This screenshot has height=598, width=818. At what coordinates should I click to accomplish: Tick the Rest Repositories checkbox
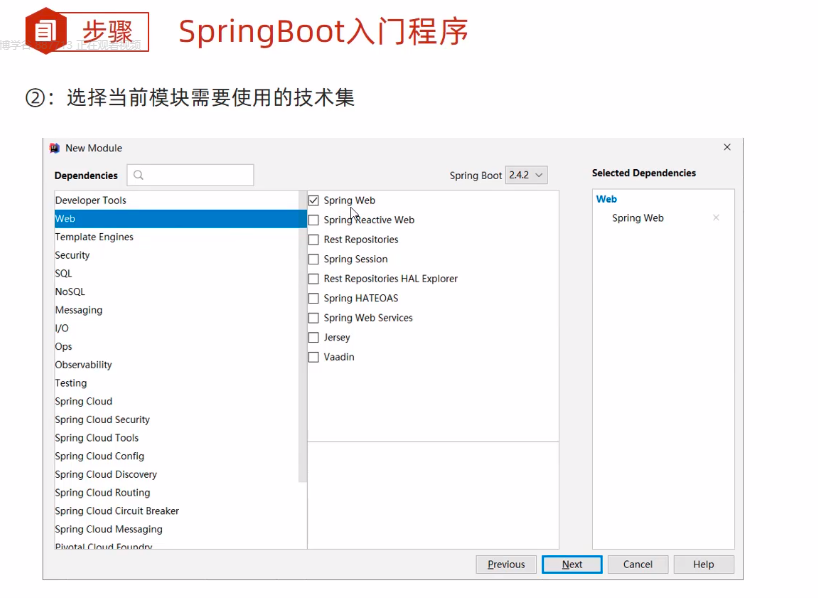(x=313, y=240)
